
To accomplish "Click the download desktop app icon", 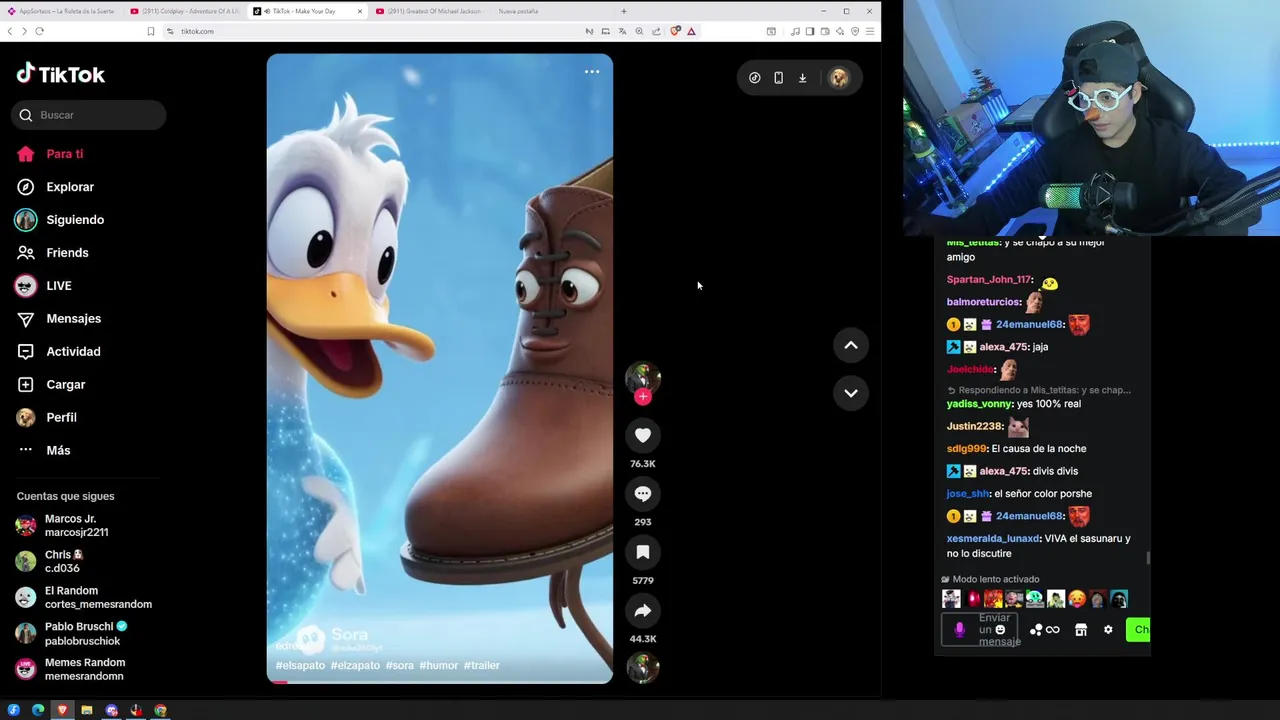I will [x=802, y=78].
